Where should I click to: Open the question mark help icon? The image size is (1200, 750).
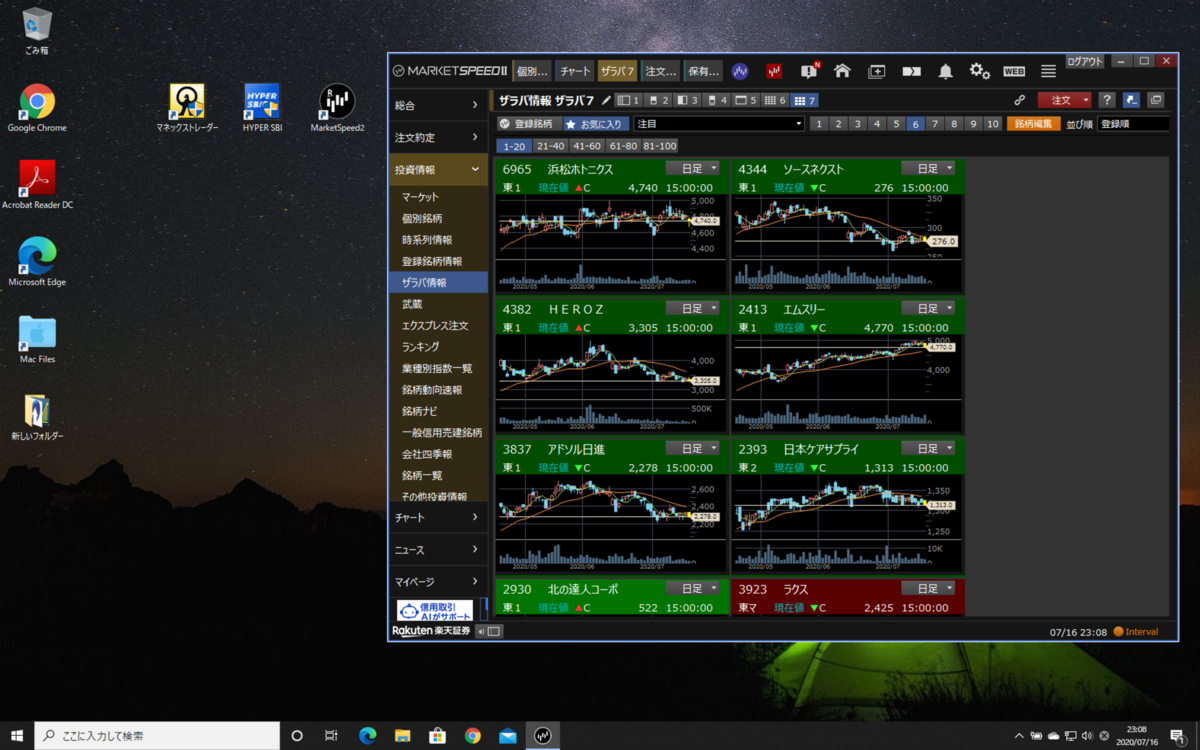coord(1107,100)
